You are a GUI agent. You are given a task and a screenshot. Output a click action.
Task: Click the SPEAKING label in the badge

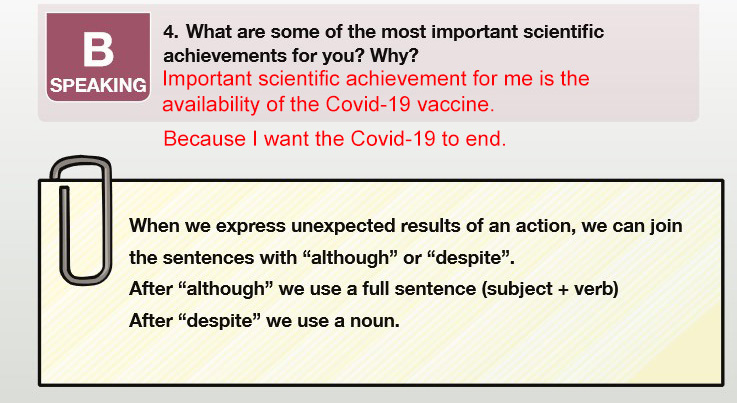click(98, 85)
